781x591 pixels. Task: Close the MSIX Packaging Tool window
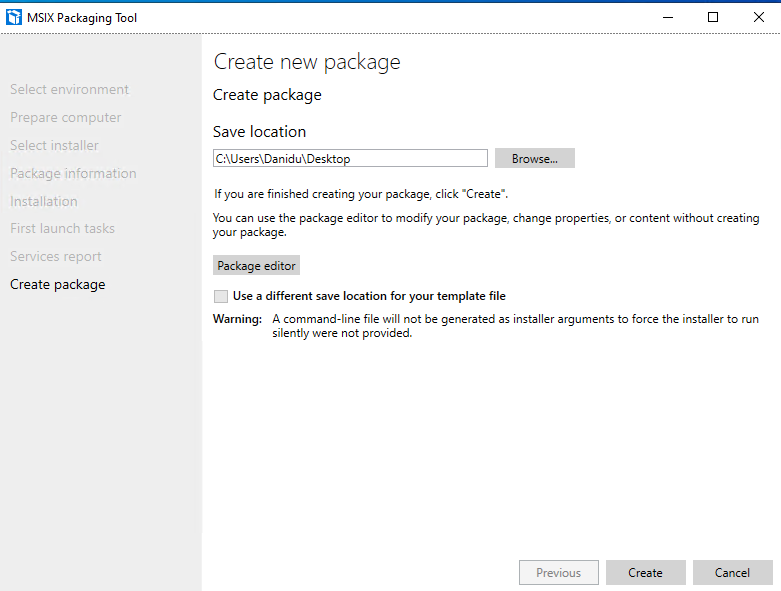tap(759, 17)
